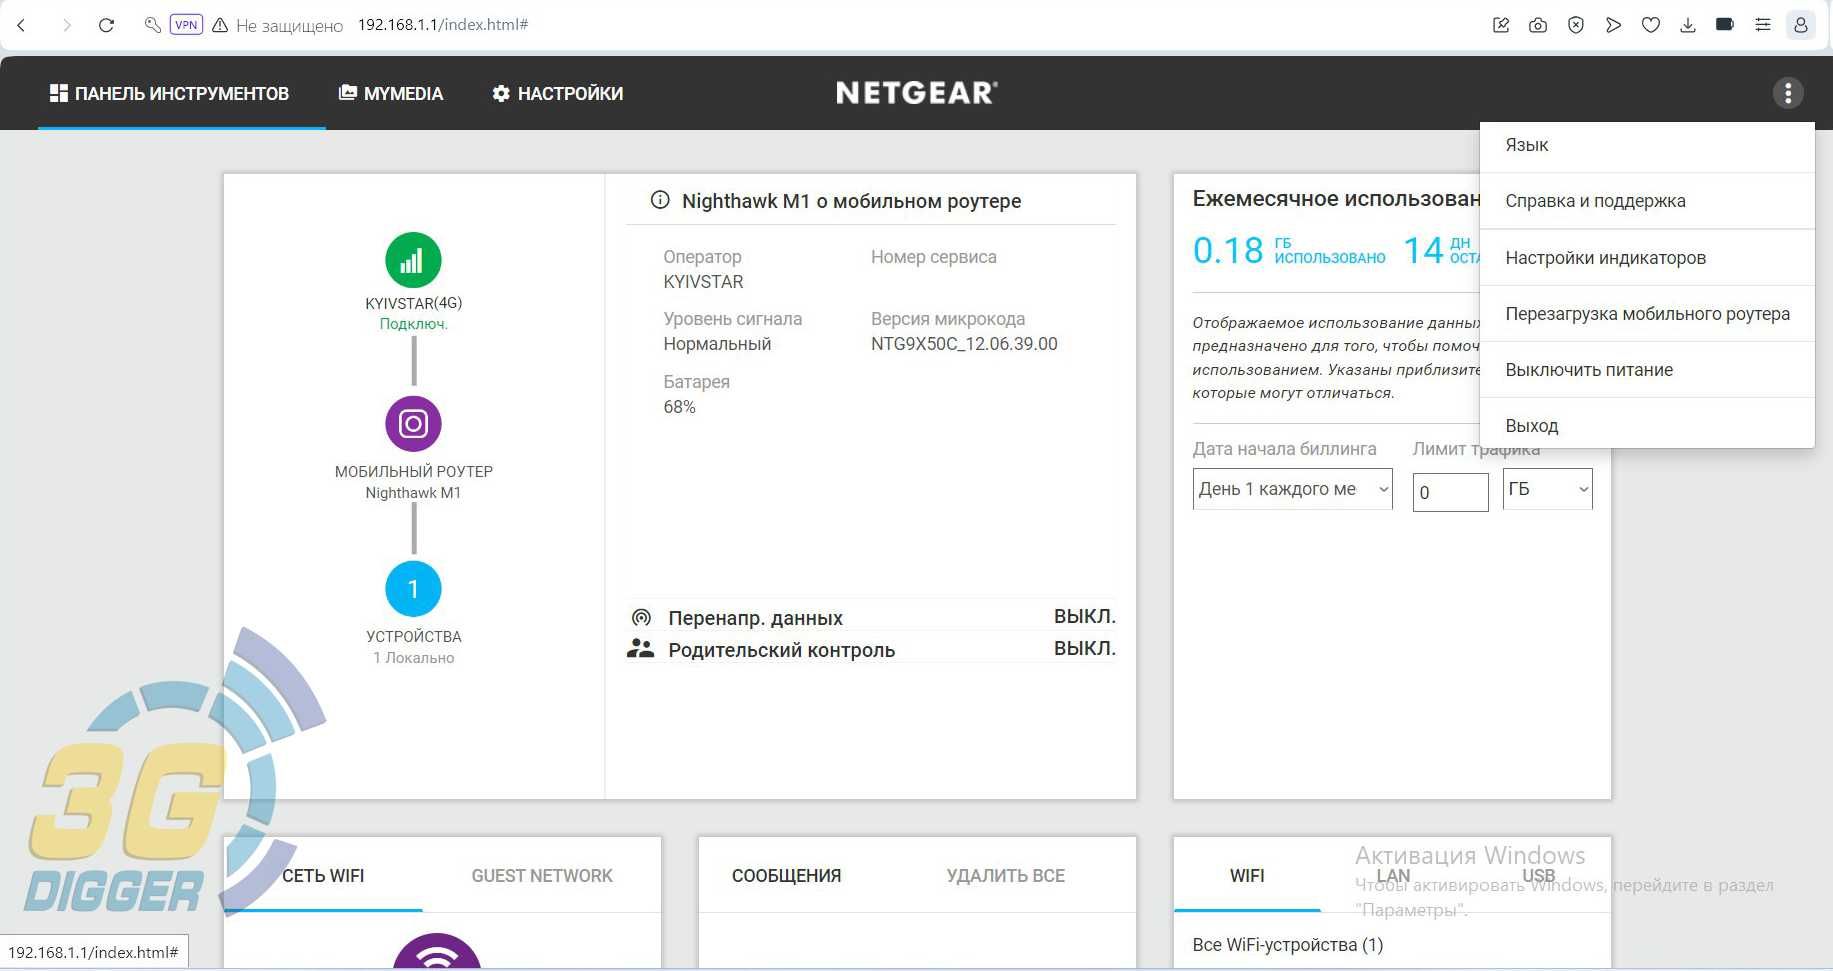Image resolution: width=1833 pixels, height=971 pixels.
Task: Click the browser snapshot camera icon
Action: click(1538, 25)
